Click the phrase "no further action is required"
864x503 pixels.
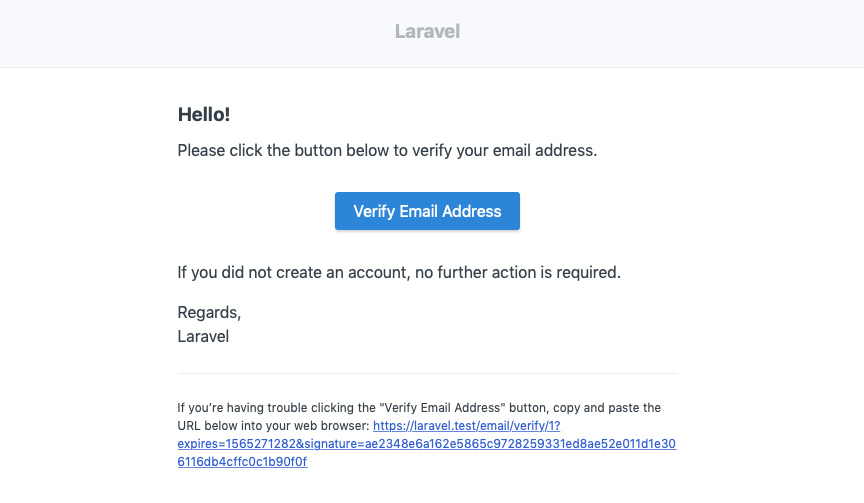pos(518,272)
